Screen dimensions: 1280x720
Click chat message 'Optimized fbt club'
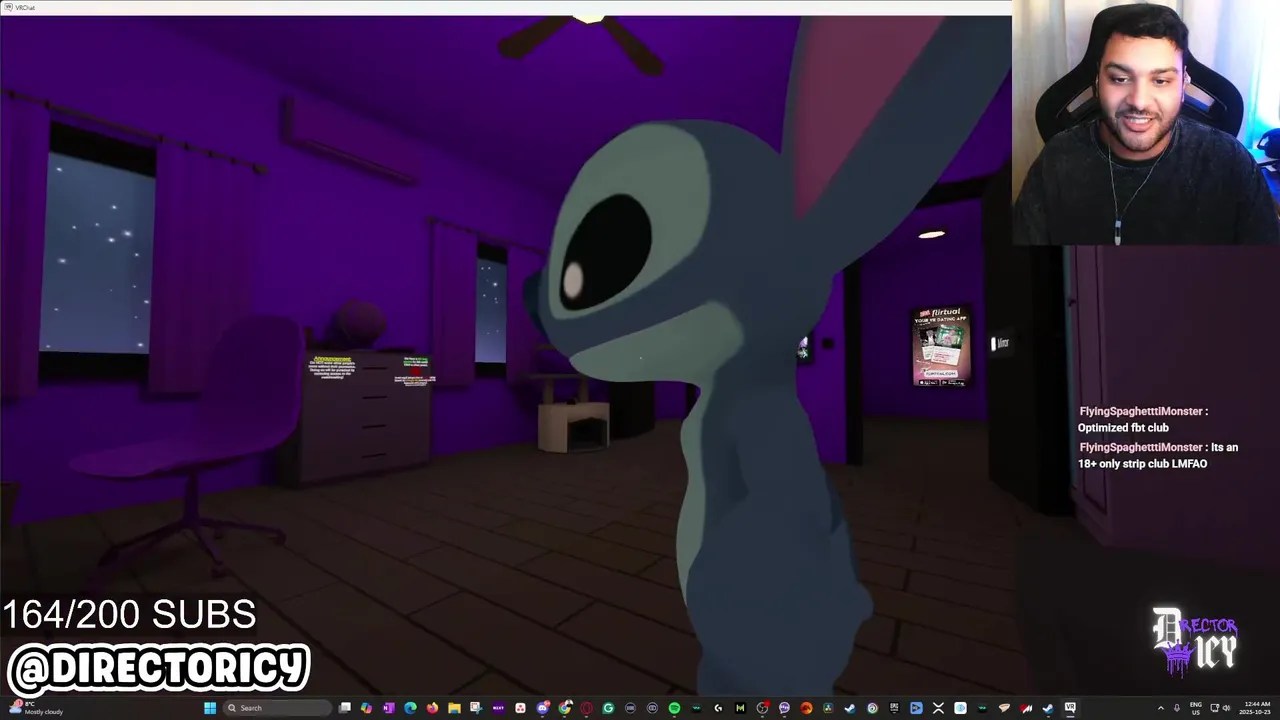[x=1123, y=427]
